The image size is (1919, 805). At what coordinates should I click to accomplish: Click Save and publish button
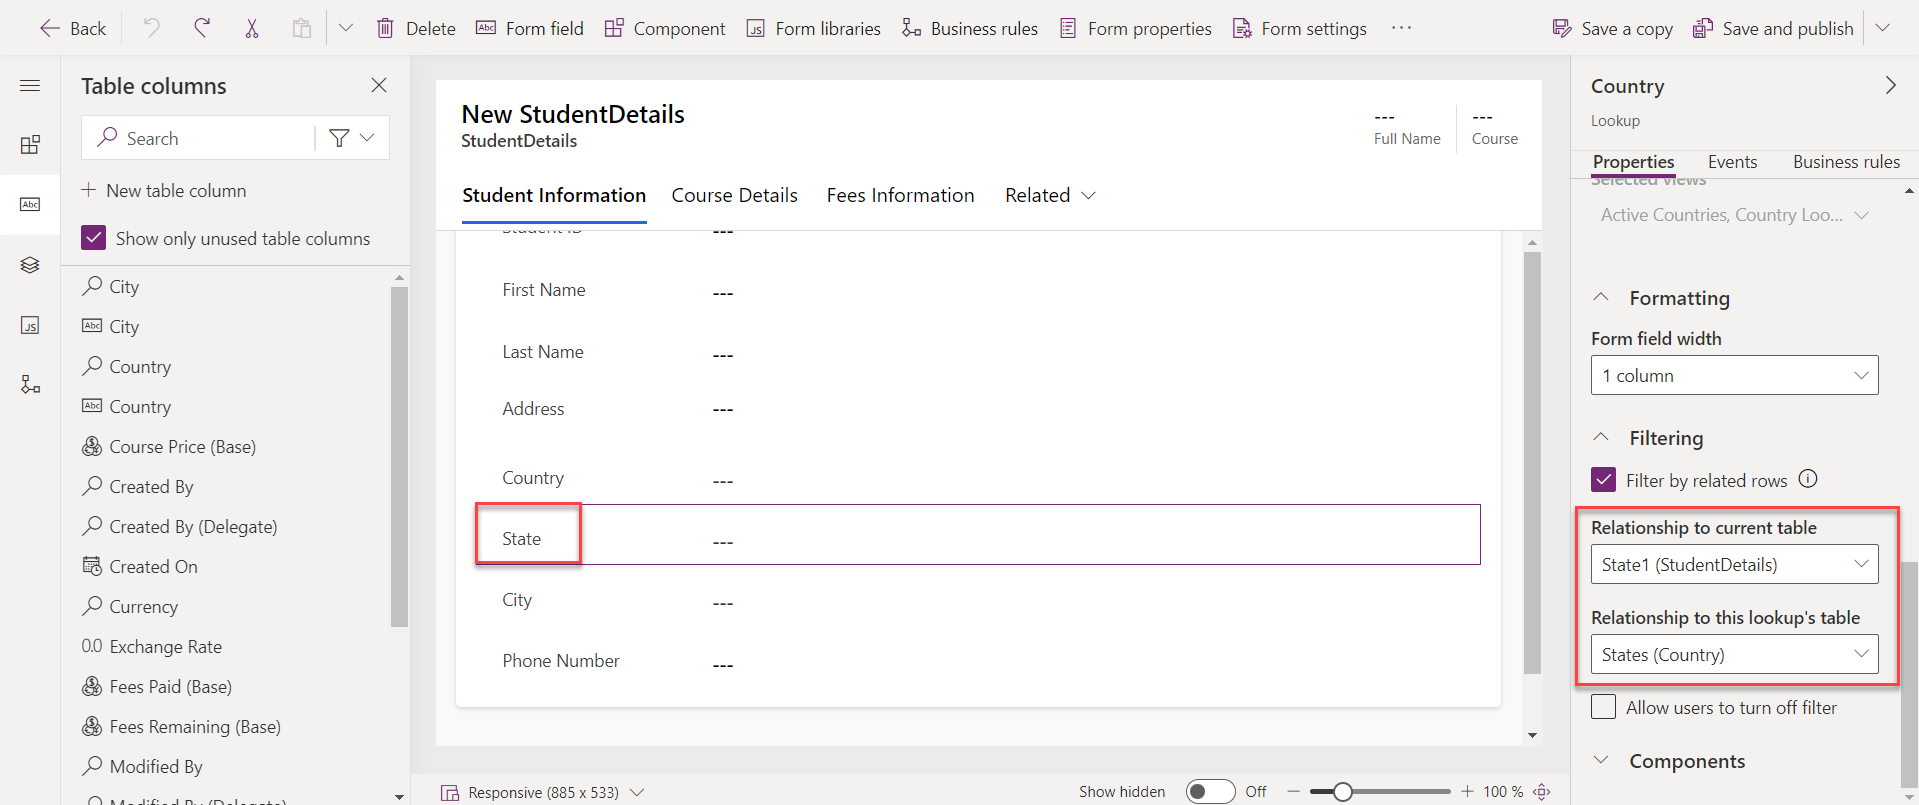pyautogui.click(x=1774, y=28)
